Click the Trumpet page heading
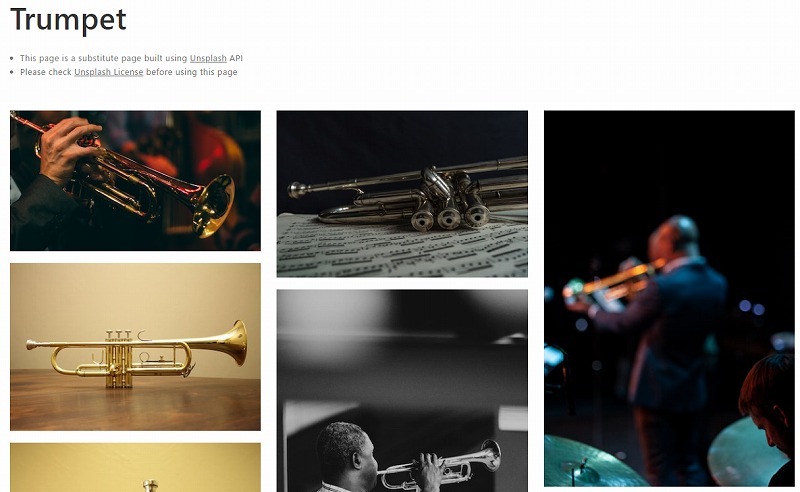This screenshot has width=800, height=492. [68, 20]
